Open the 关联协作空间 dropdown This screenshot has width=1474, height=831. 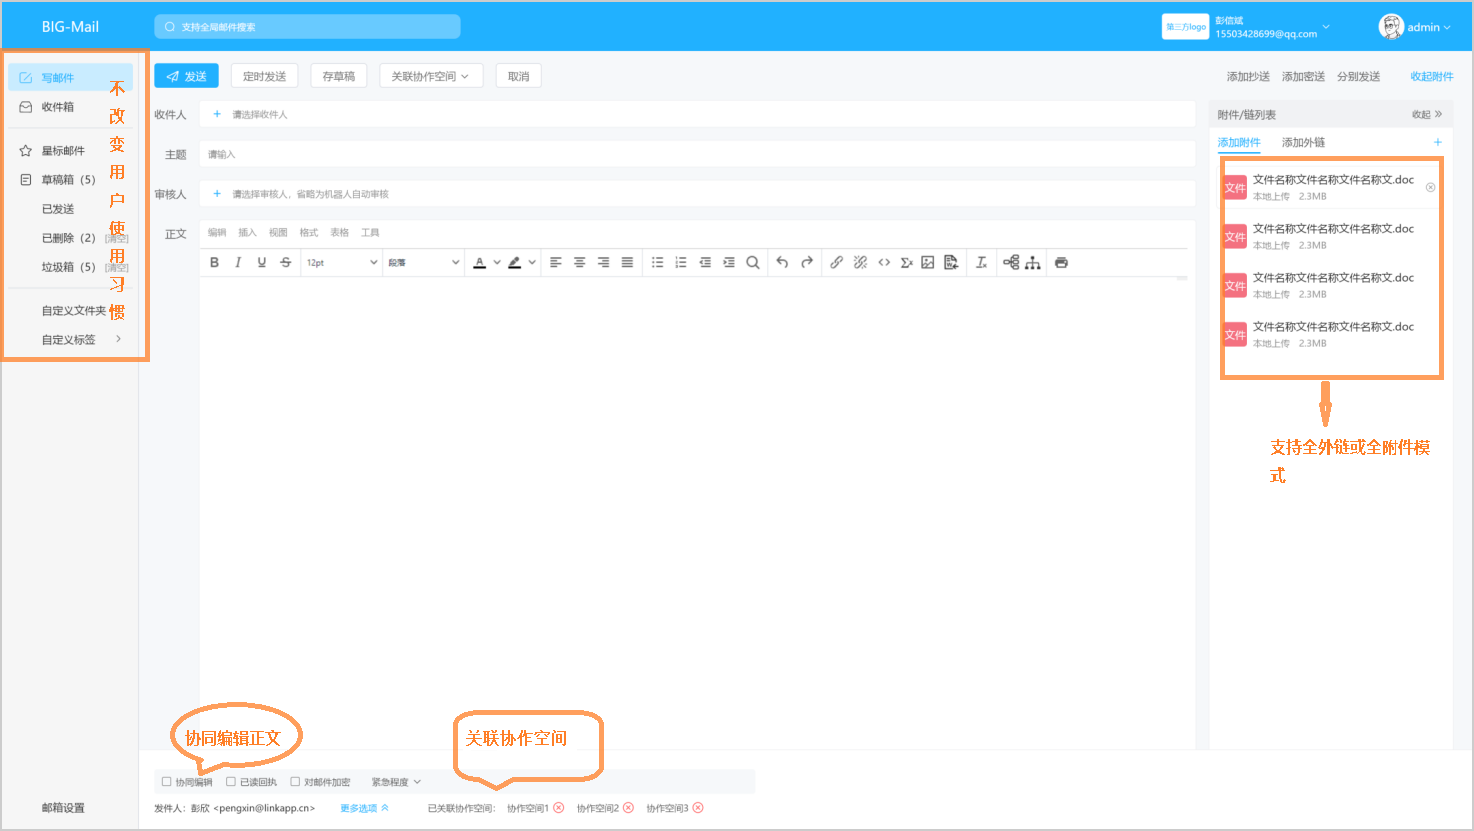coord(430,76)
